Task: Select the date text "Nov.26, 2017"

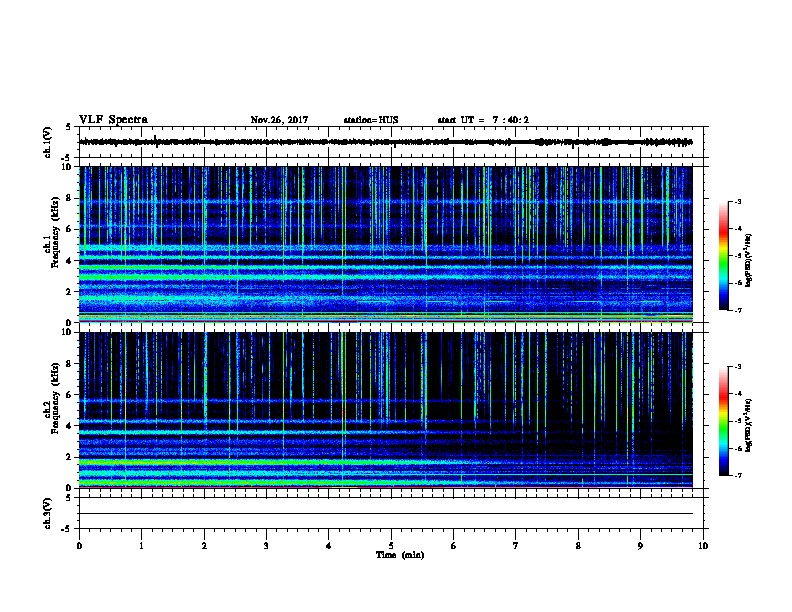Action: (279, 120)
